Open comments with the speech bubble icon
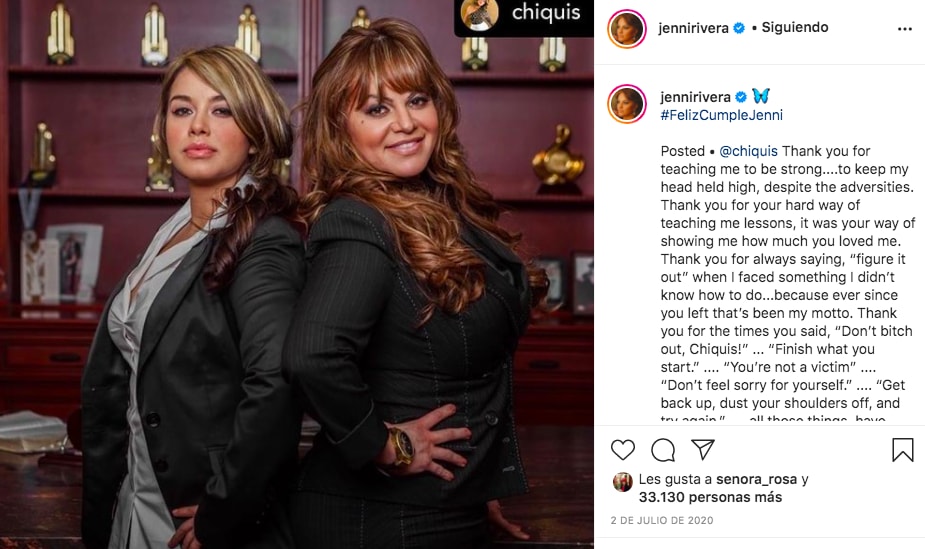 pyautogui.click(x=663, y=450)
